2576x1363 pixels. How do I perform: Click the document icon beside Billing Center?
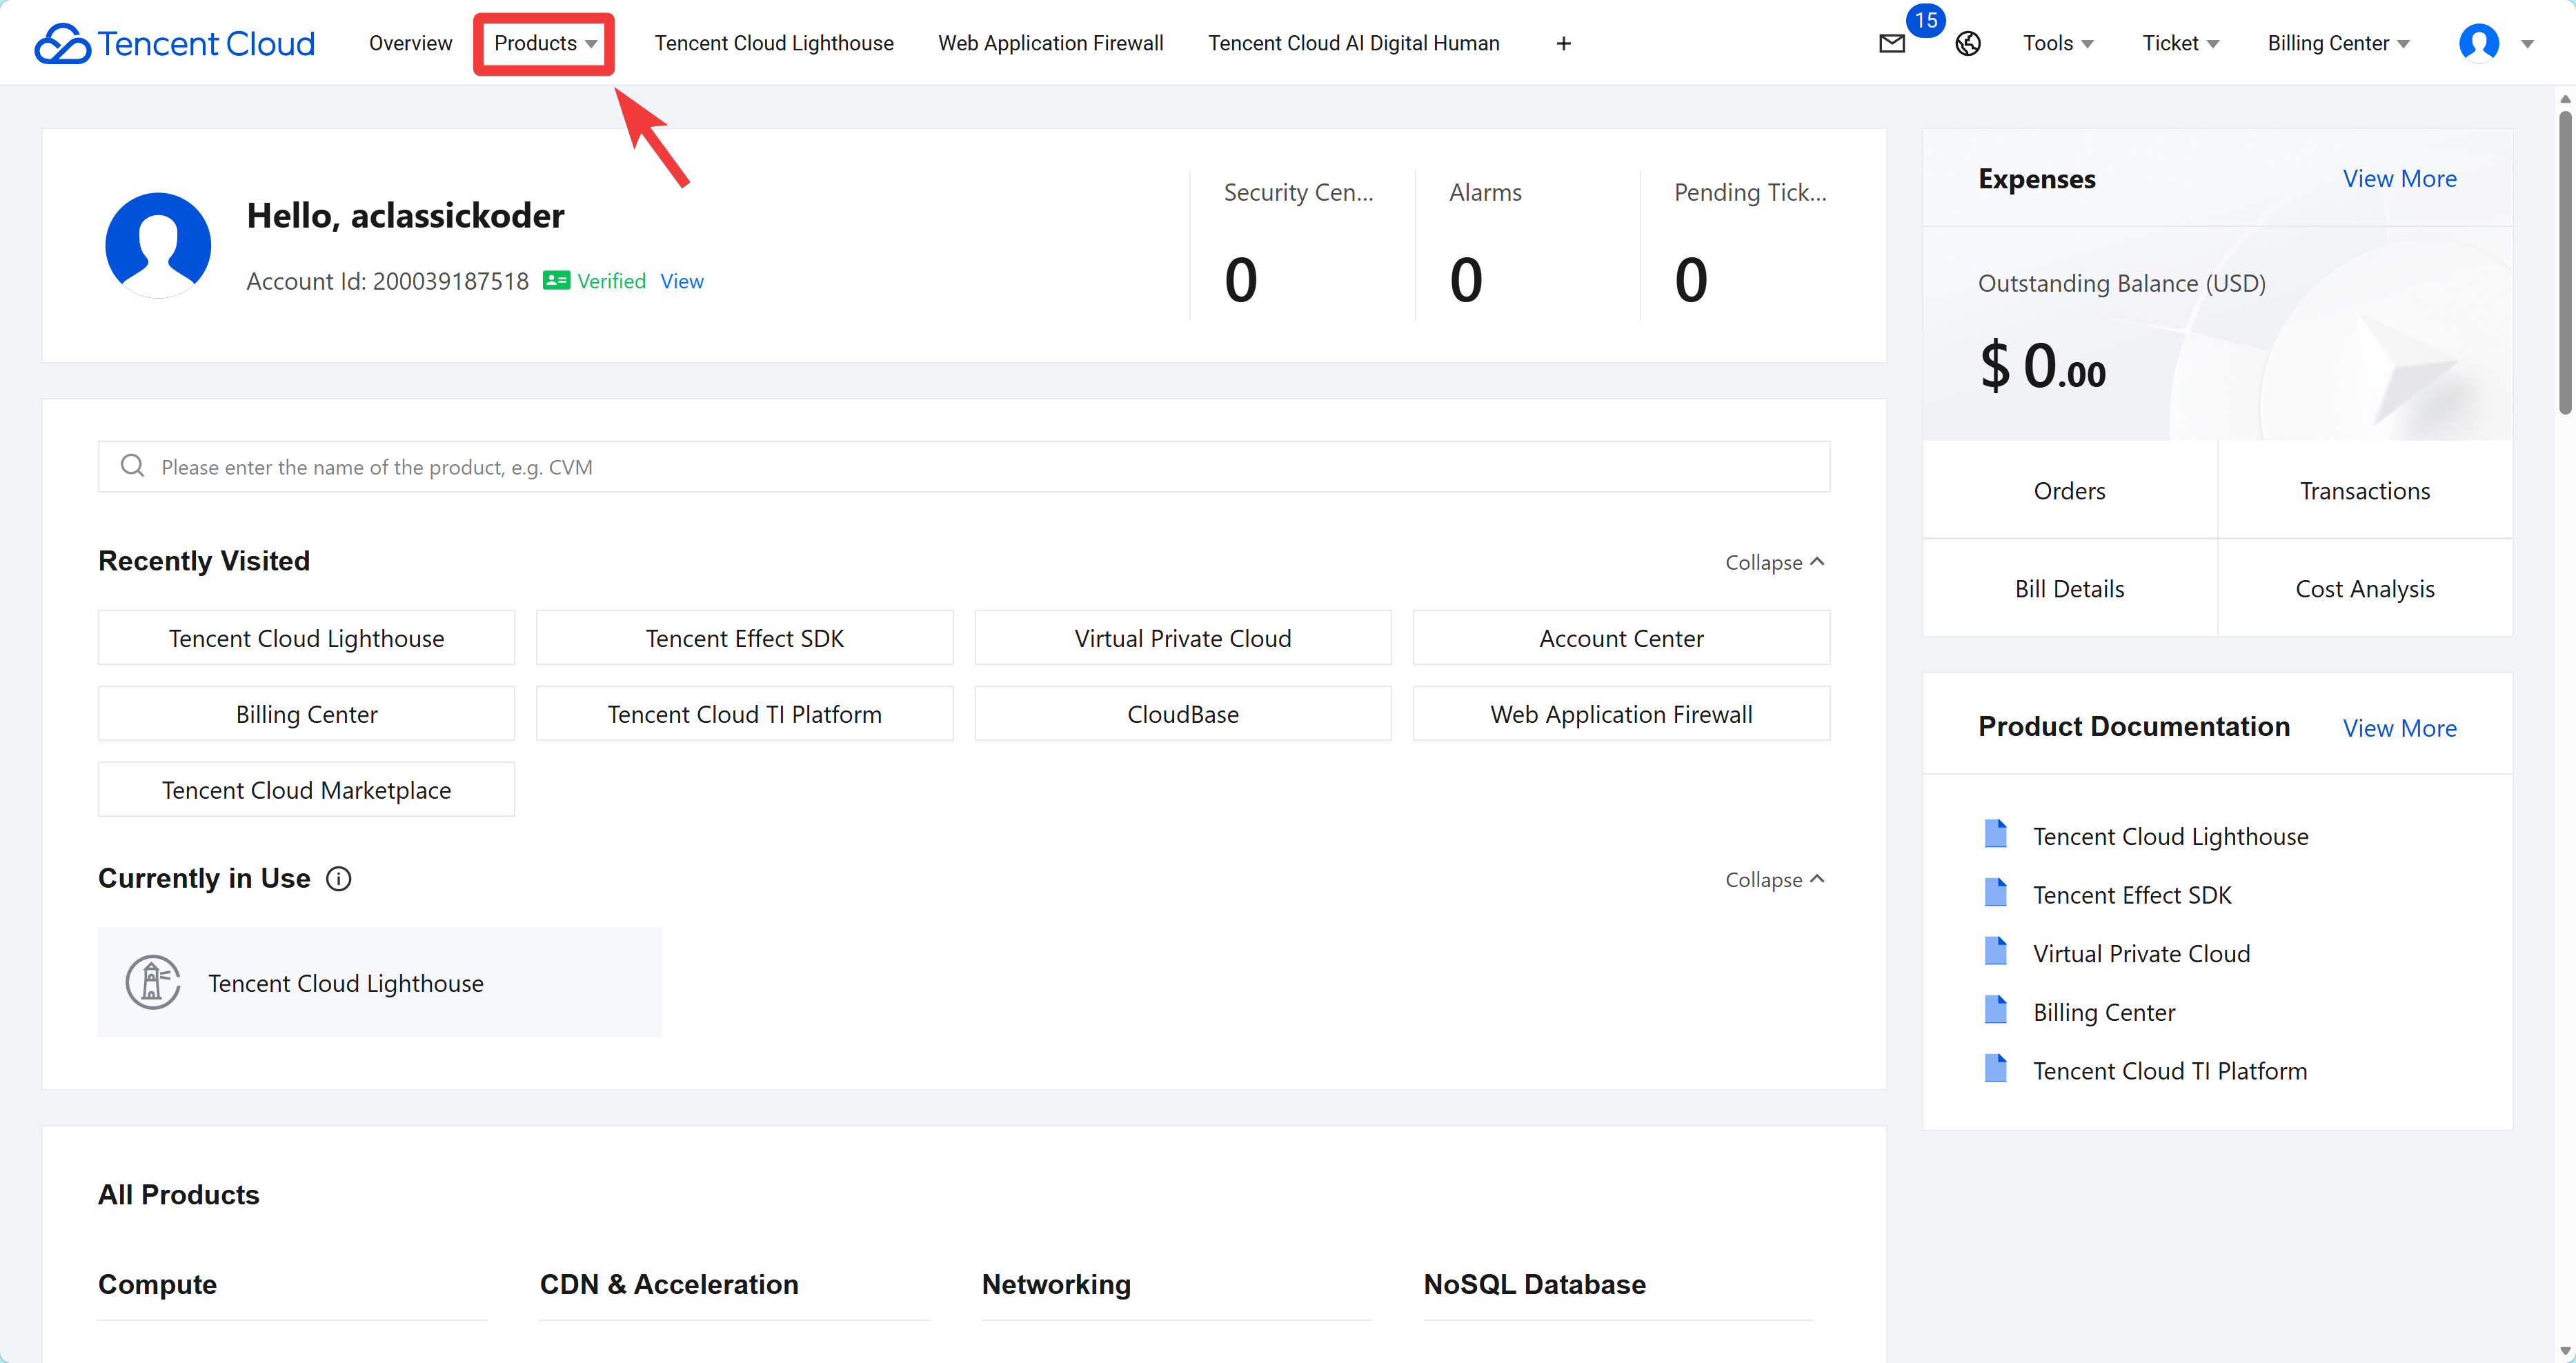point(1995,1010)
